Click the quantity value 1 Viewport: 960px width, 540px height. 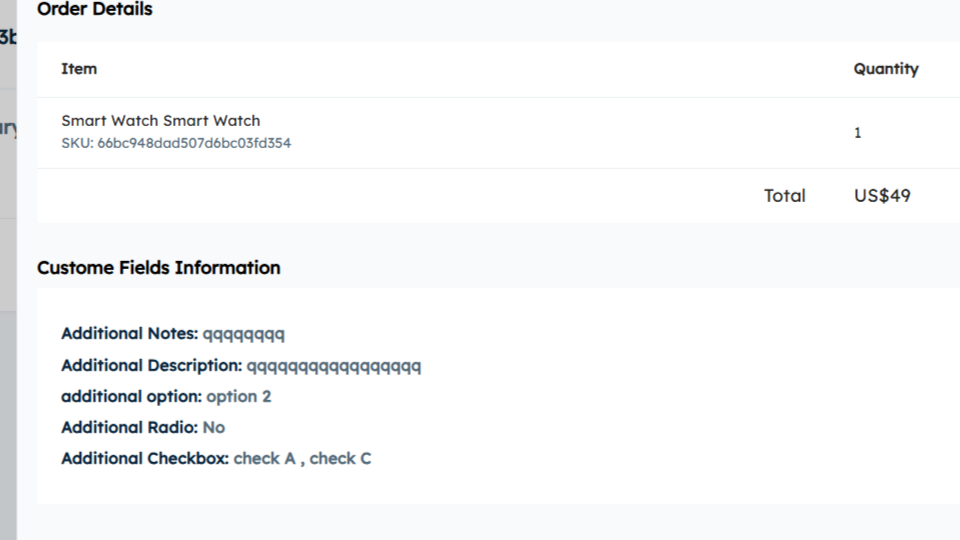[x=857, y=133]
